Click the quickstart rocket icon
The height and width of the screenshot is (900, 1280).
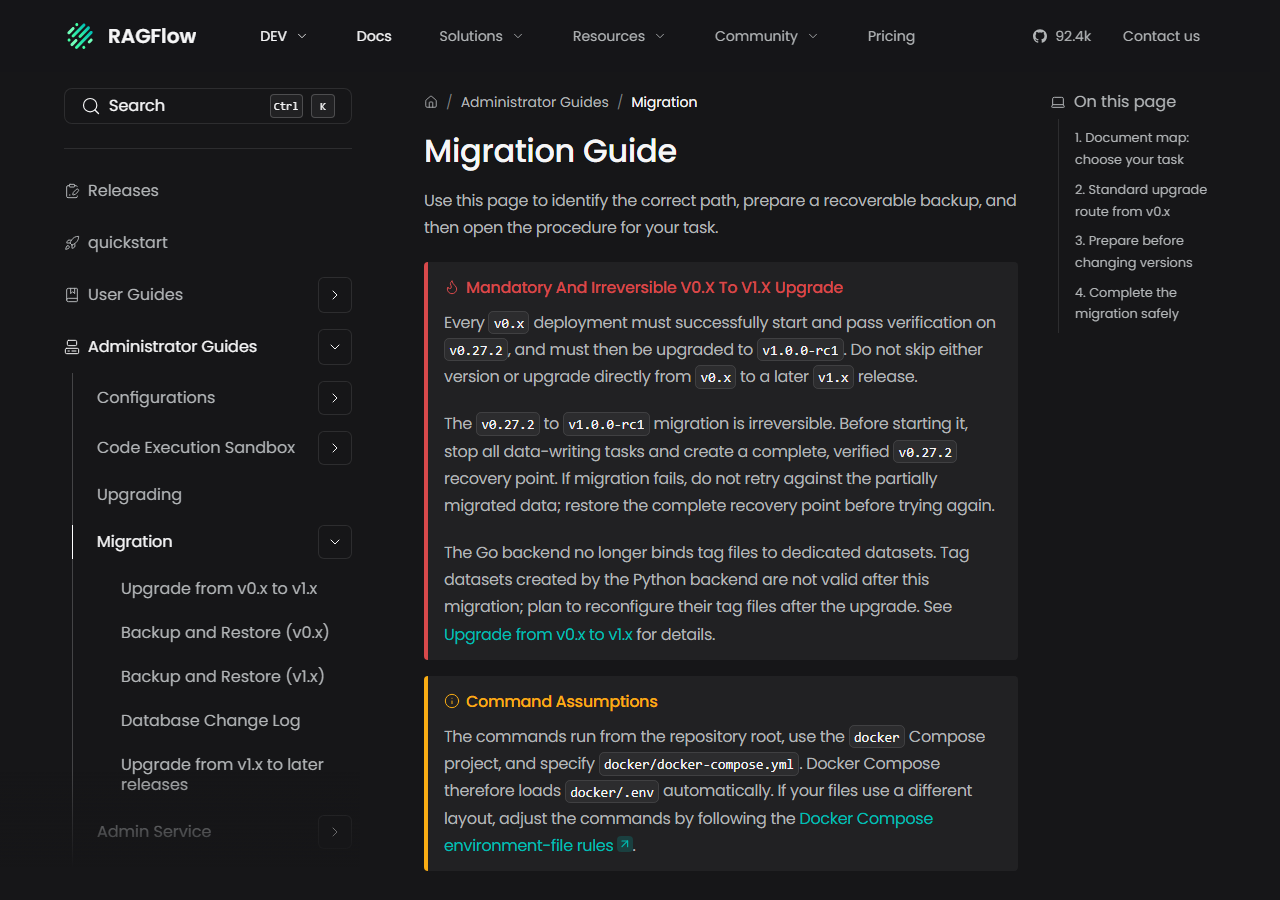tap(72, 243)
